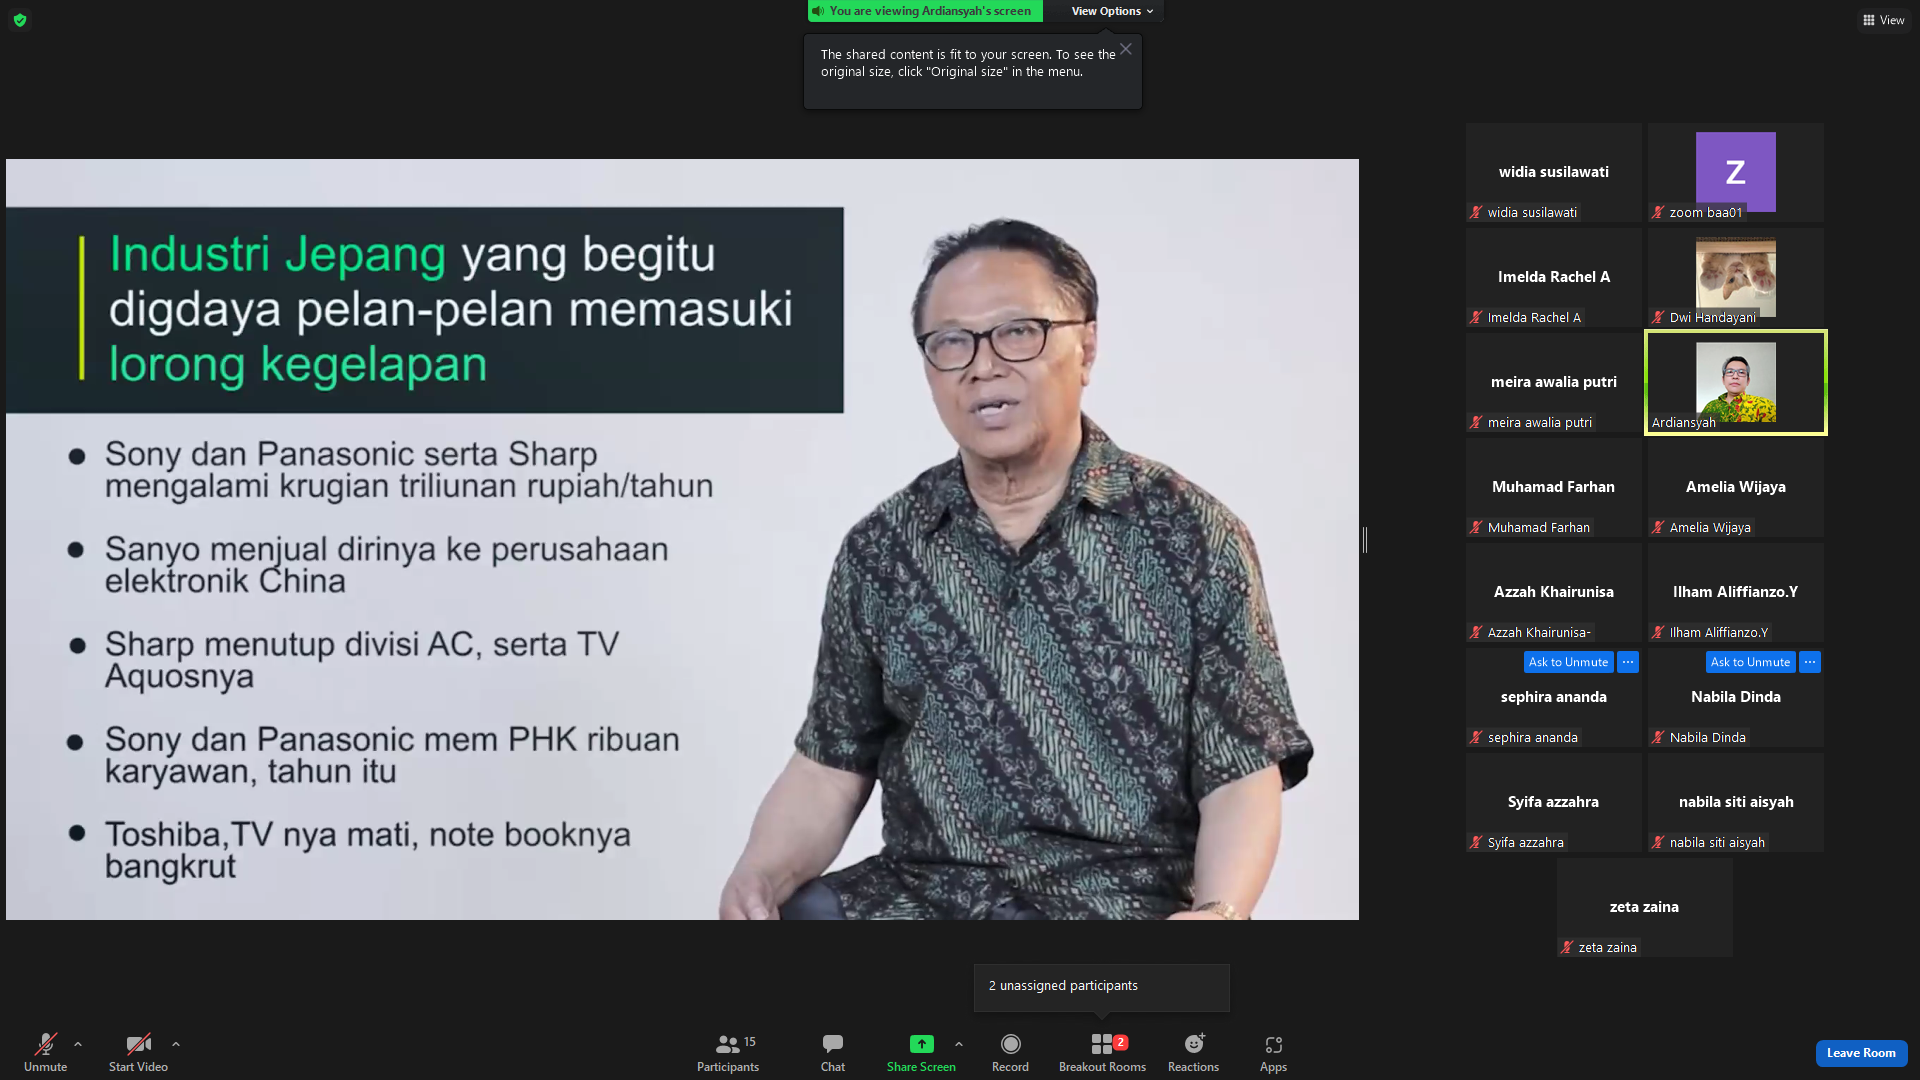Select Ardiansyah's video thumbnail

click(x=1736, y=382)
